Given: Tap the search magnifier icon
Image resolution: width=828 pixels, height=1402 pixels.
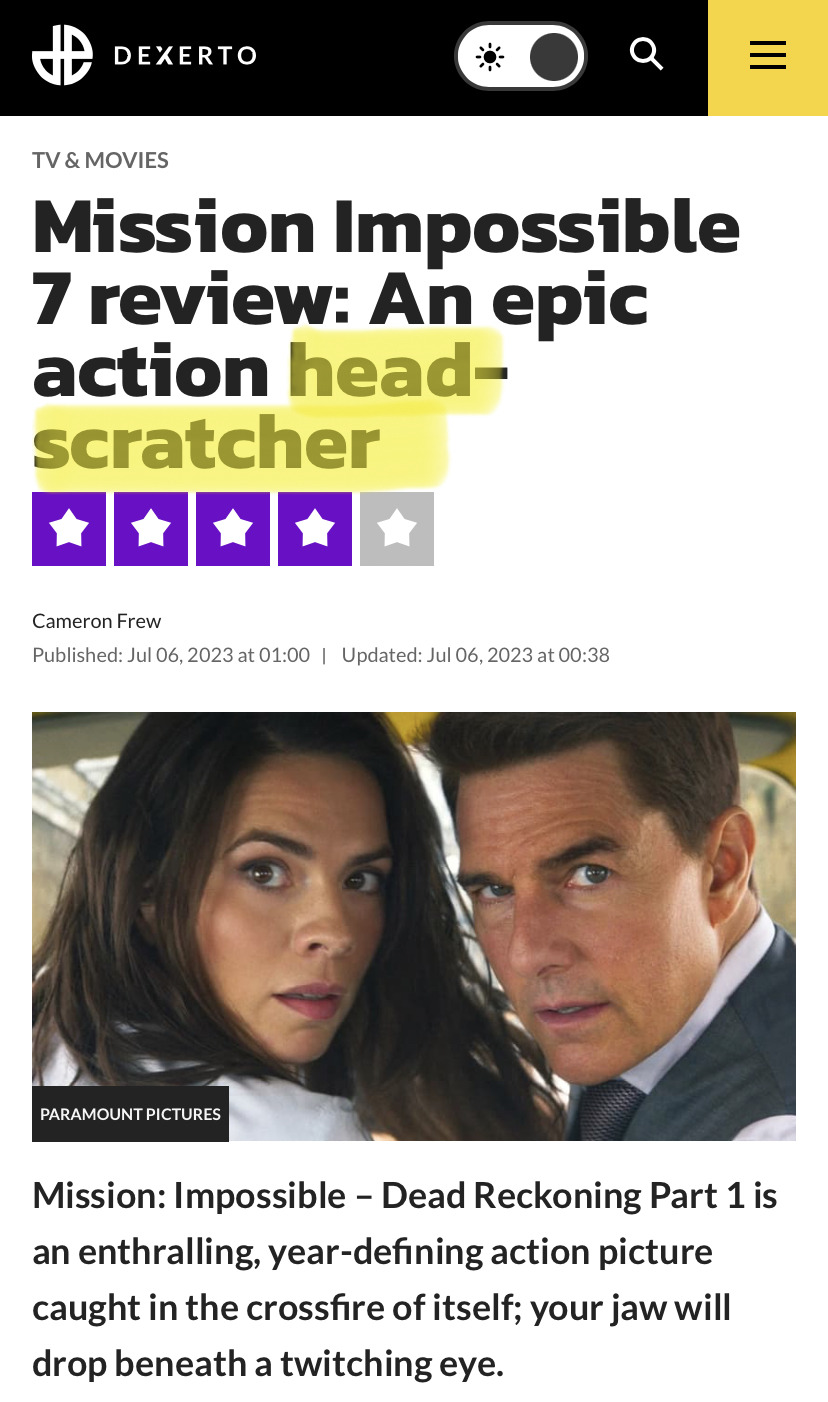Looking at the screenshot, I should coord(647,54).
